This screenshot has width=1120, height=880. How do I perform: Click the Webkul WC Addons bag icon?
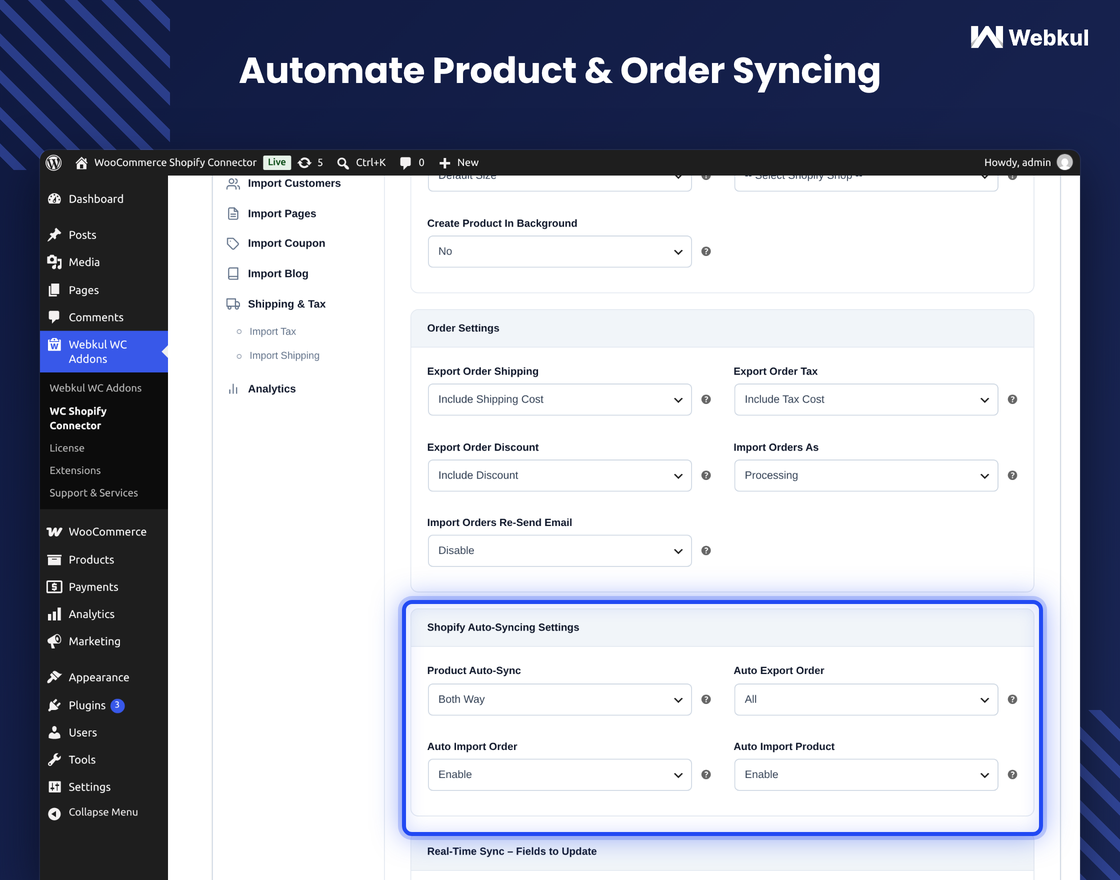[x=54, y=344]
